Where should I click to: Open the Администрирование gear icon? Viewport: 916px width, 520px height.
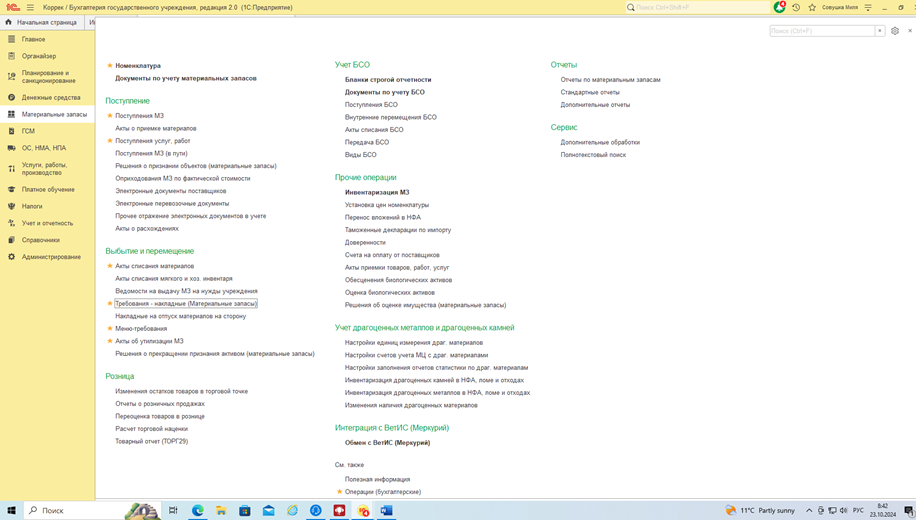11,257
